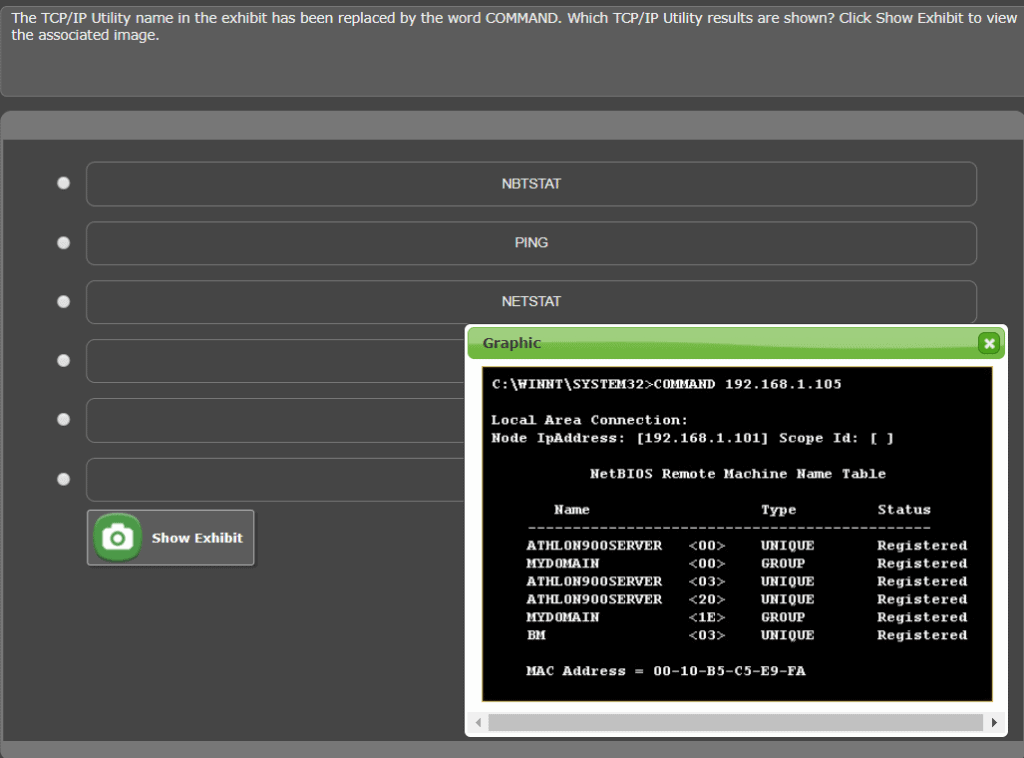Click the Node IpAddress line
This screenshot has width=1024, height=758.
coord(692,437)
